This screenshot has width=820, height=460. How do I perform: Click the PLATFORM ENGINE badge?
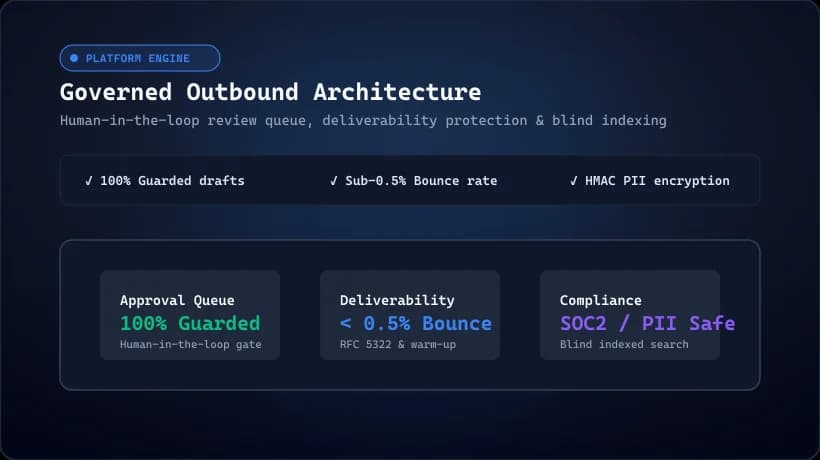point(140,58)
